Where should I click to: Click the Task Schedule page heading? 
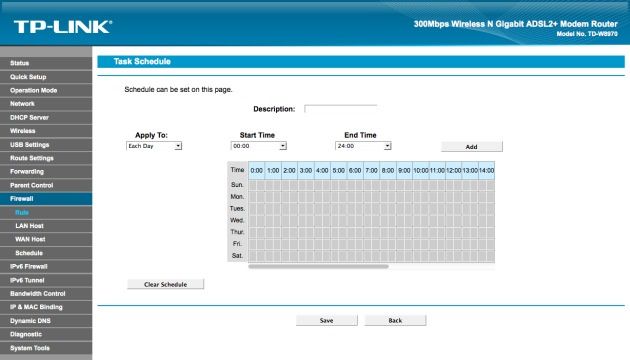(142, 61)
